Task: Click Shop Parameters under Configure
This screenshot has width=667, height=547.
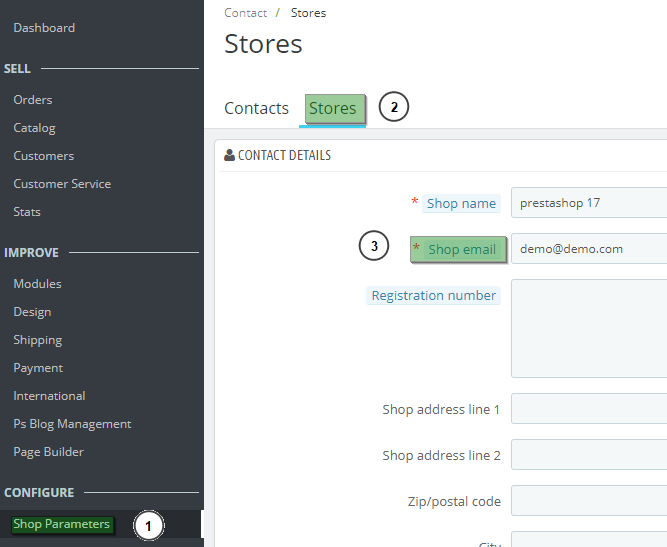Action: click(61, 524)
